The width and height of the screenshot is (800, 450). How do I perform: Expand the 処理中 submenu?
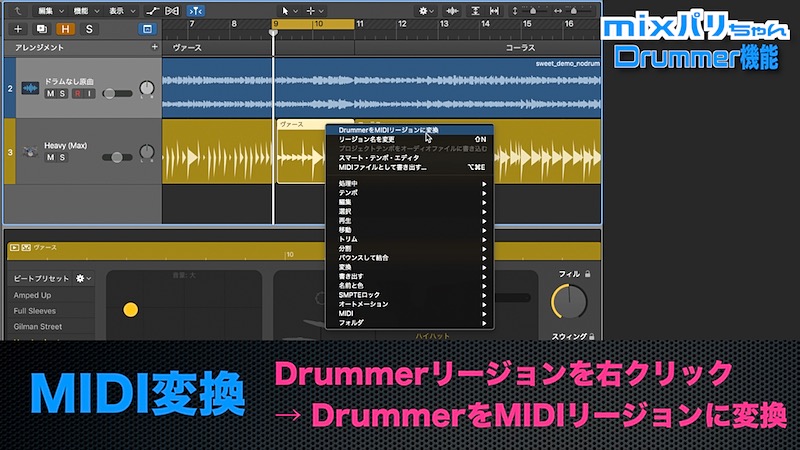click(x=409, y=184)
